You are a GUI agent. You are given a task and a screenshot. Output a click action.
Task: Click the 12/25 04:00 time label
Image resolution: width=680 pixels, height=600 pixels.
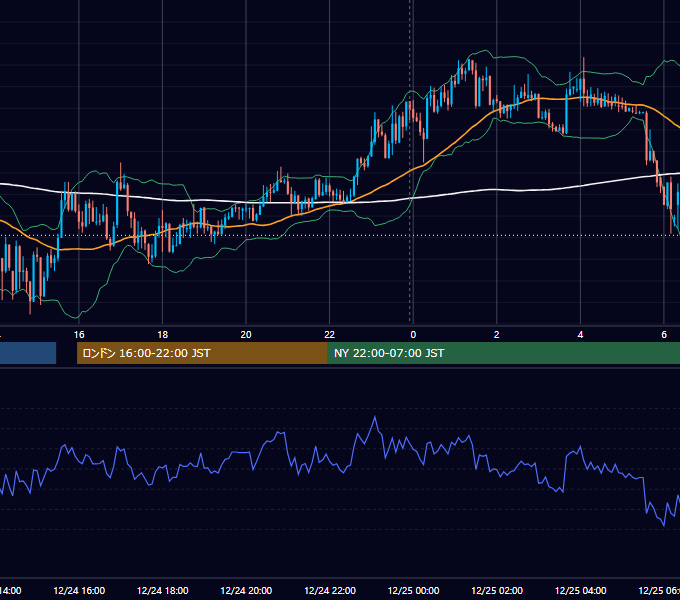pyautogui.click(x=581, y=590)
